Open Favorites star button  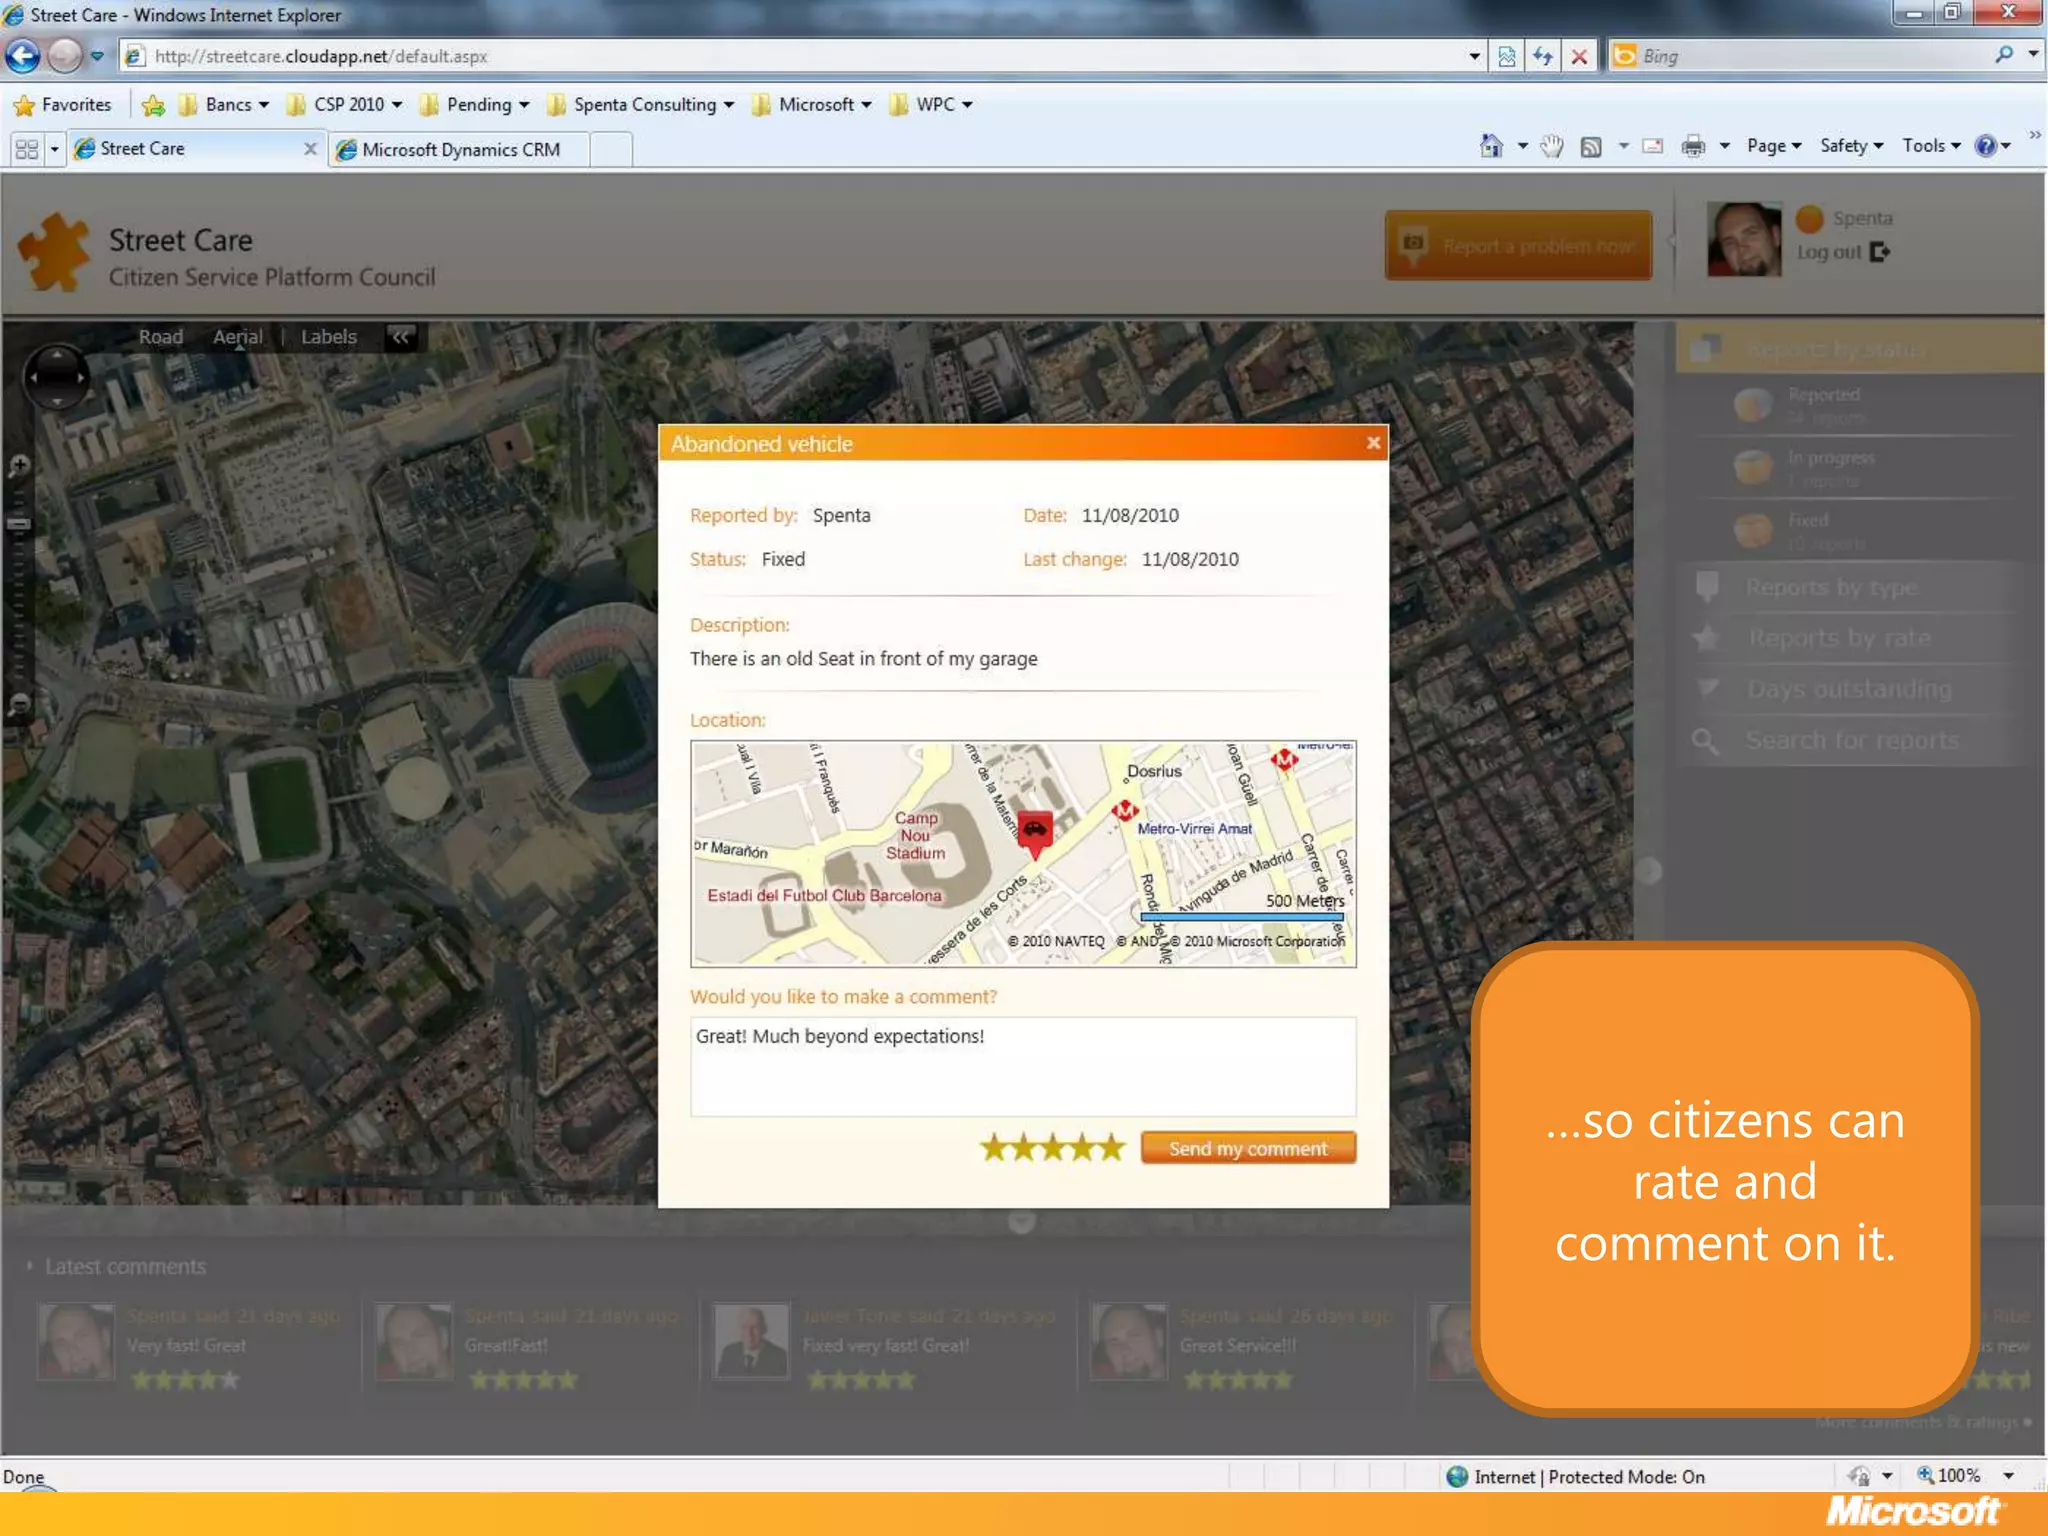[x=62, y=104]
